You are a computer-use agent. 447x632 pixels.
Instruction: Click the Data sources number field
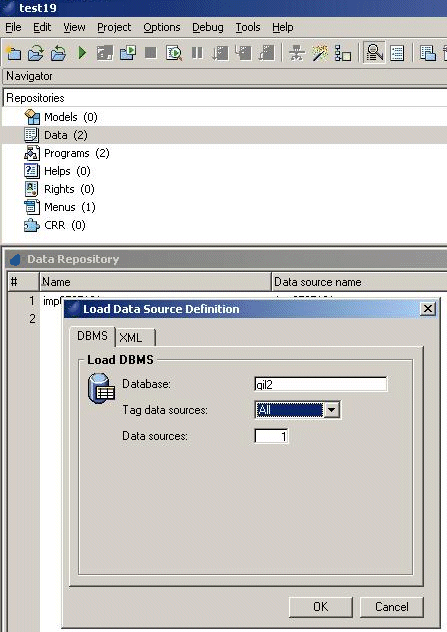point(271,436)
